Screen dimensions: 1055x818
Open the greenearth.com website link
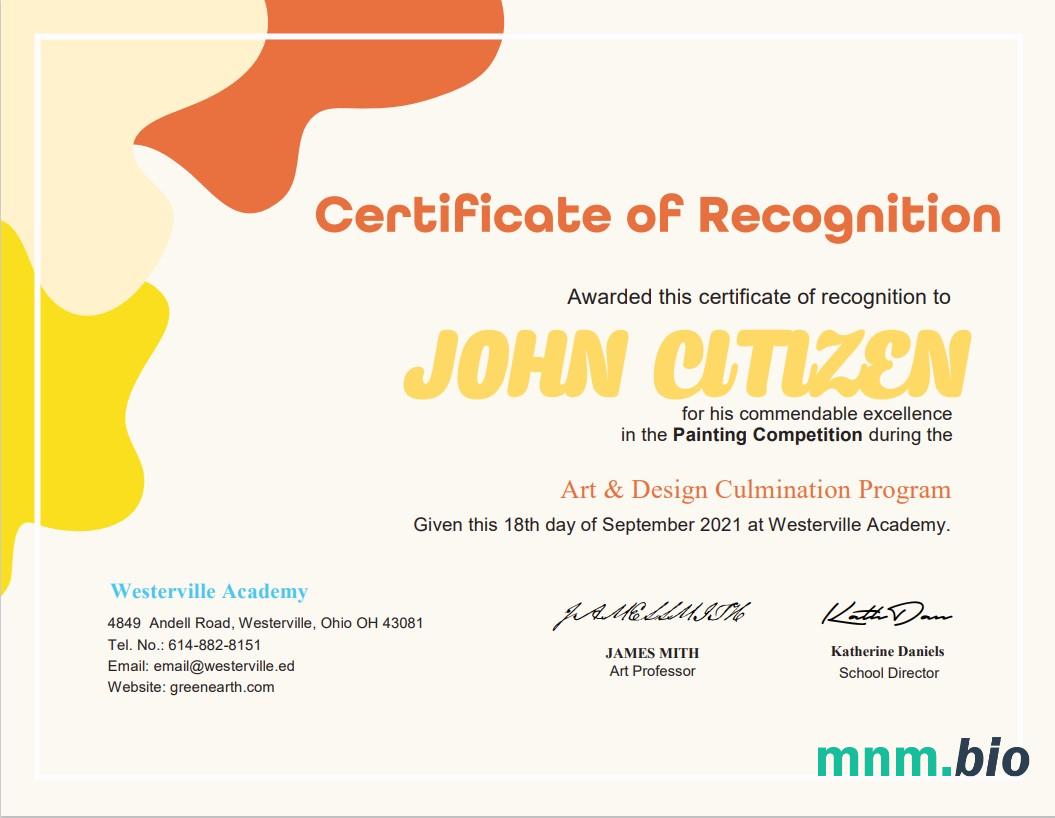[222, 687]
